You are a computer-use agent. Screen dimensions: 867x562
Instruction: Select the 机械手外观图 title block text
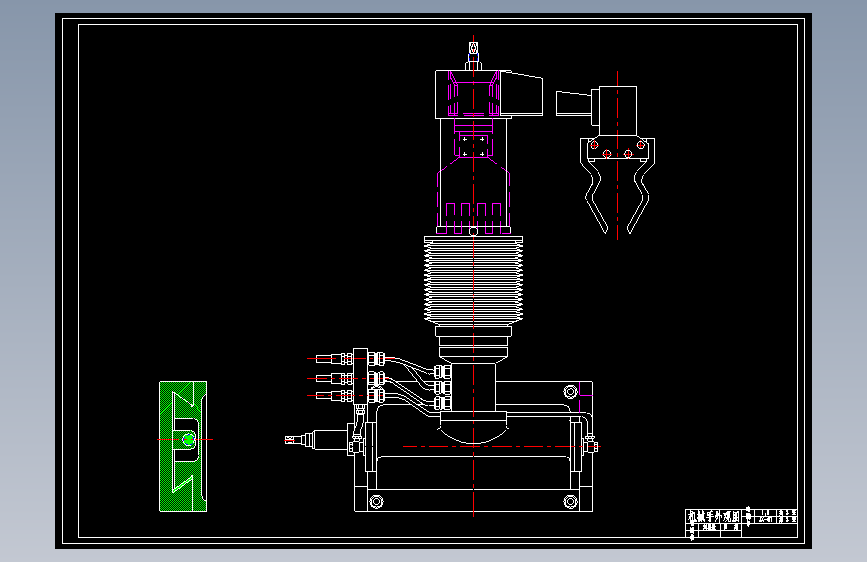click(x=713, y=516)
